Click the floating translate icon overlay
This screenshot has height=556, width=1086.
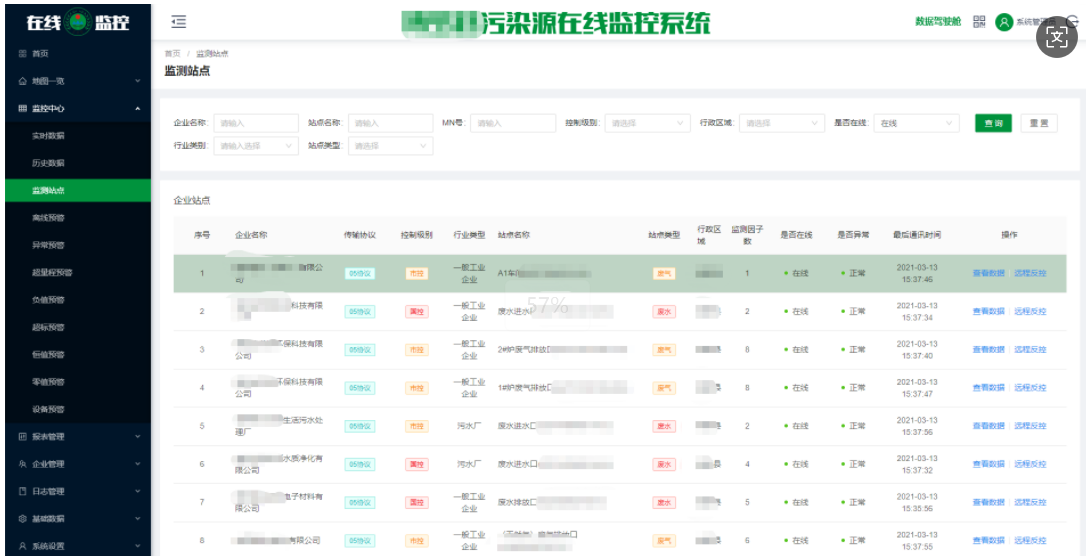tap(1058, 37)
